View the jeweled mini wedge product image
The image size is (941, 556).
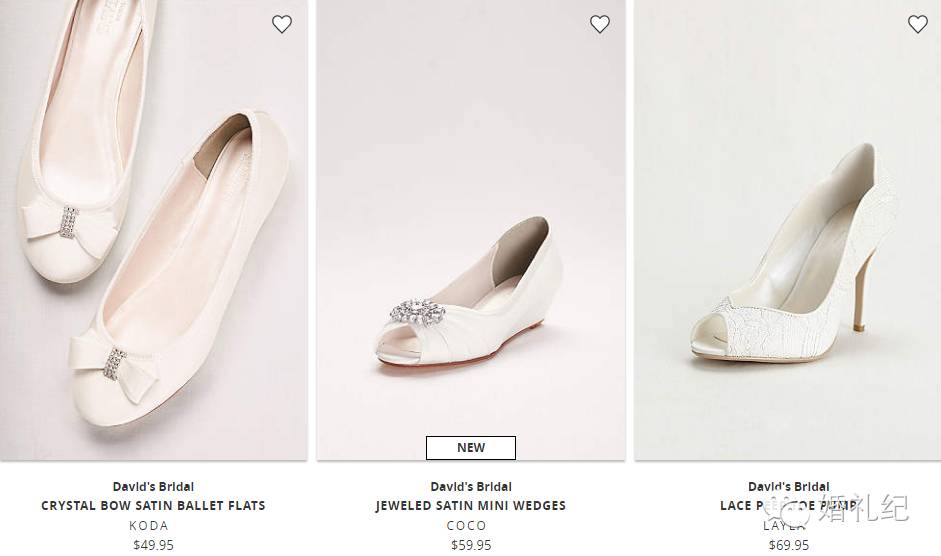point(470,230)
